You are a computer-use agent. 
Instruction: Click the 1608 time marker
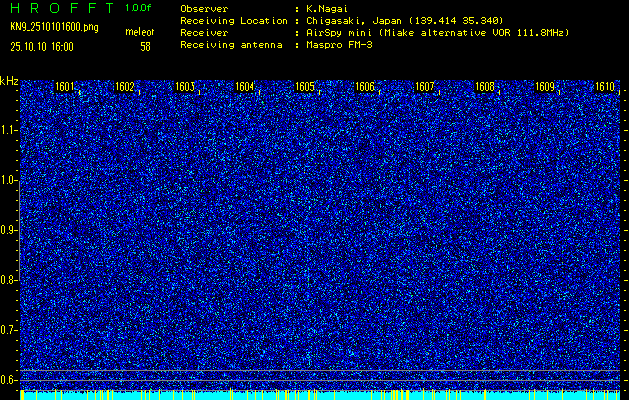click(485, 87)
